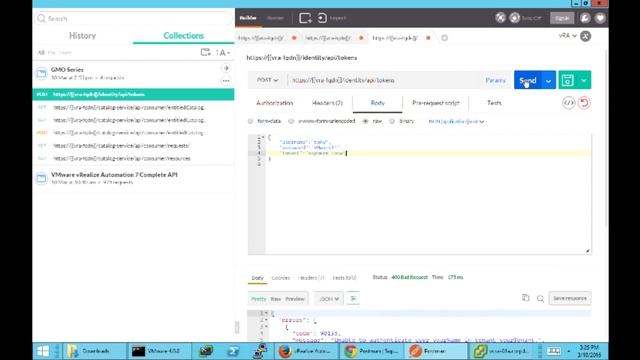Select the binary body radio button

[392, 121]
